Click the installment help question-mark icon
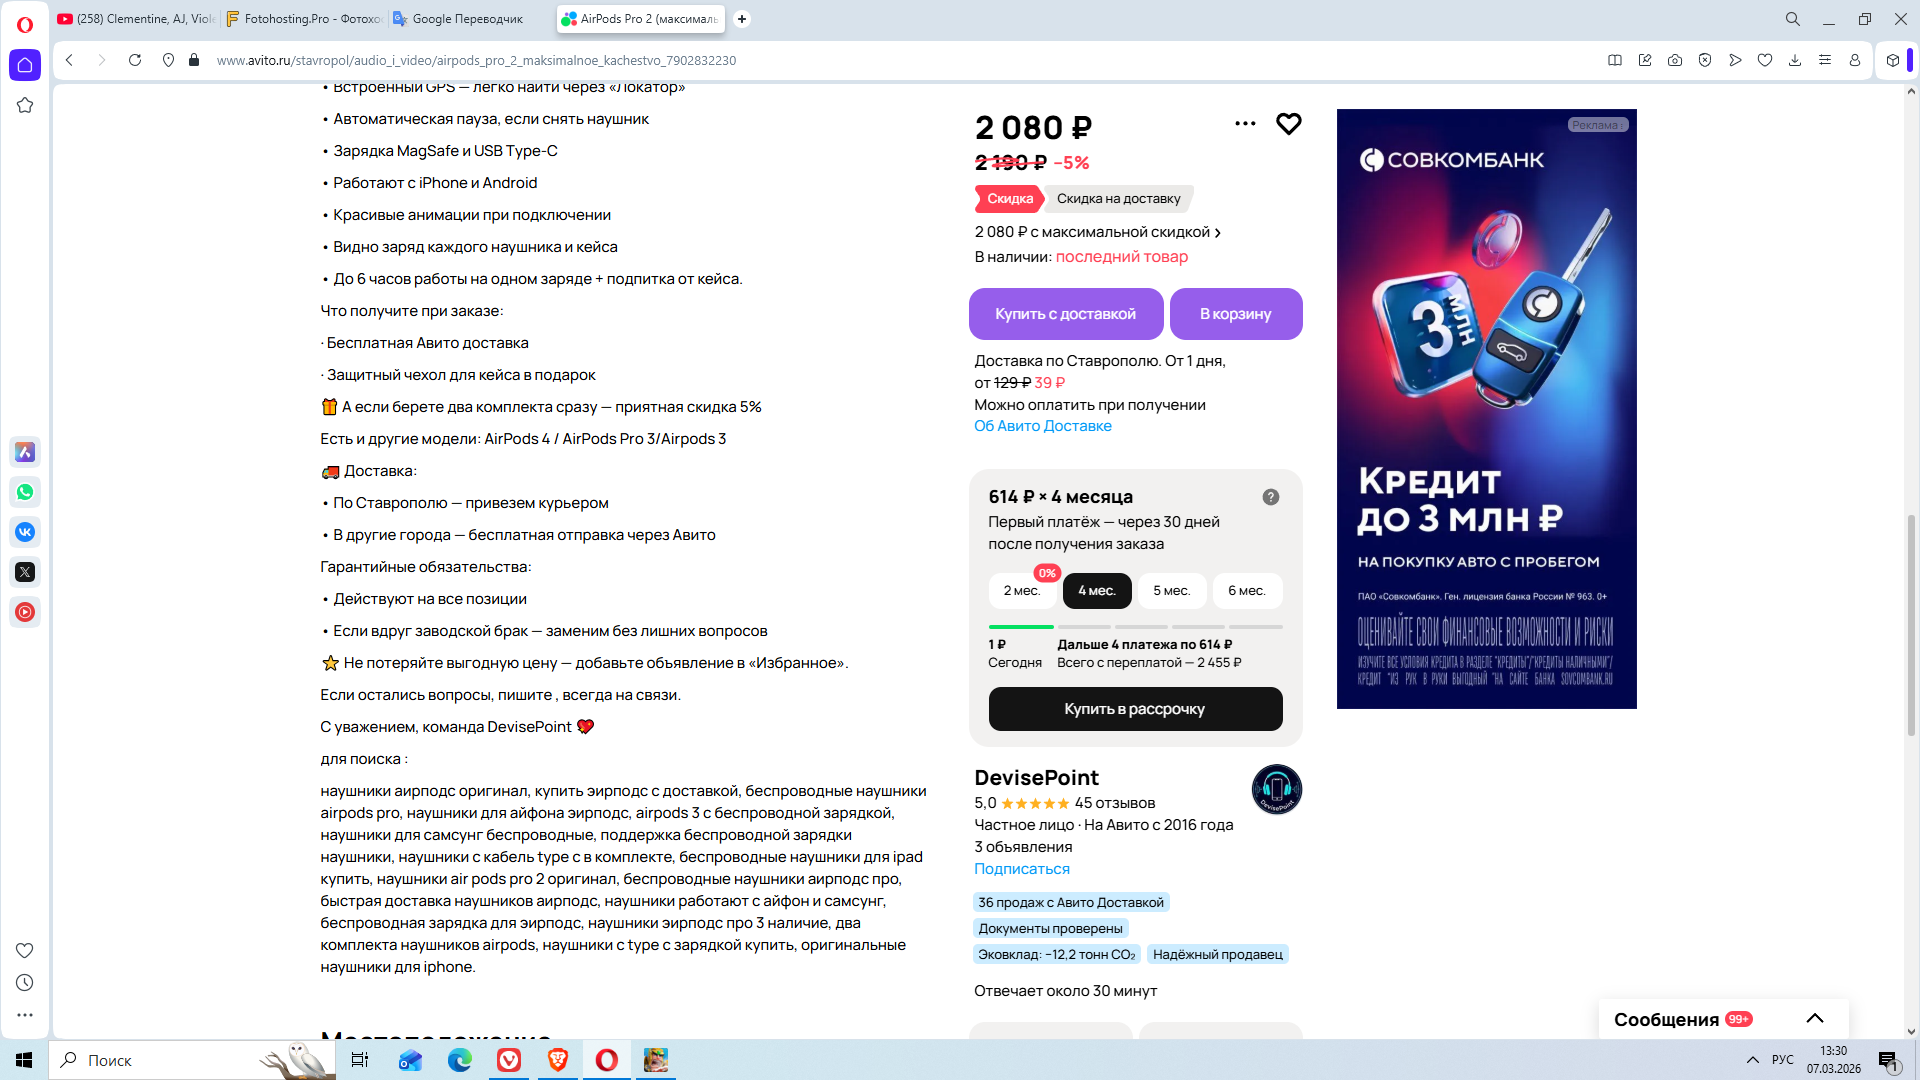Image resolution: width=1920 pixels, height=1080 pixels. 1270,497
